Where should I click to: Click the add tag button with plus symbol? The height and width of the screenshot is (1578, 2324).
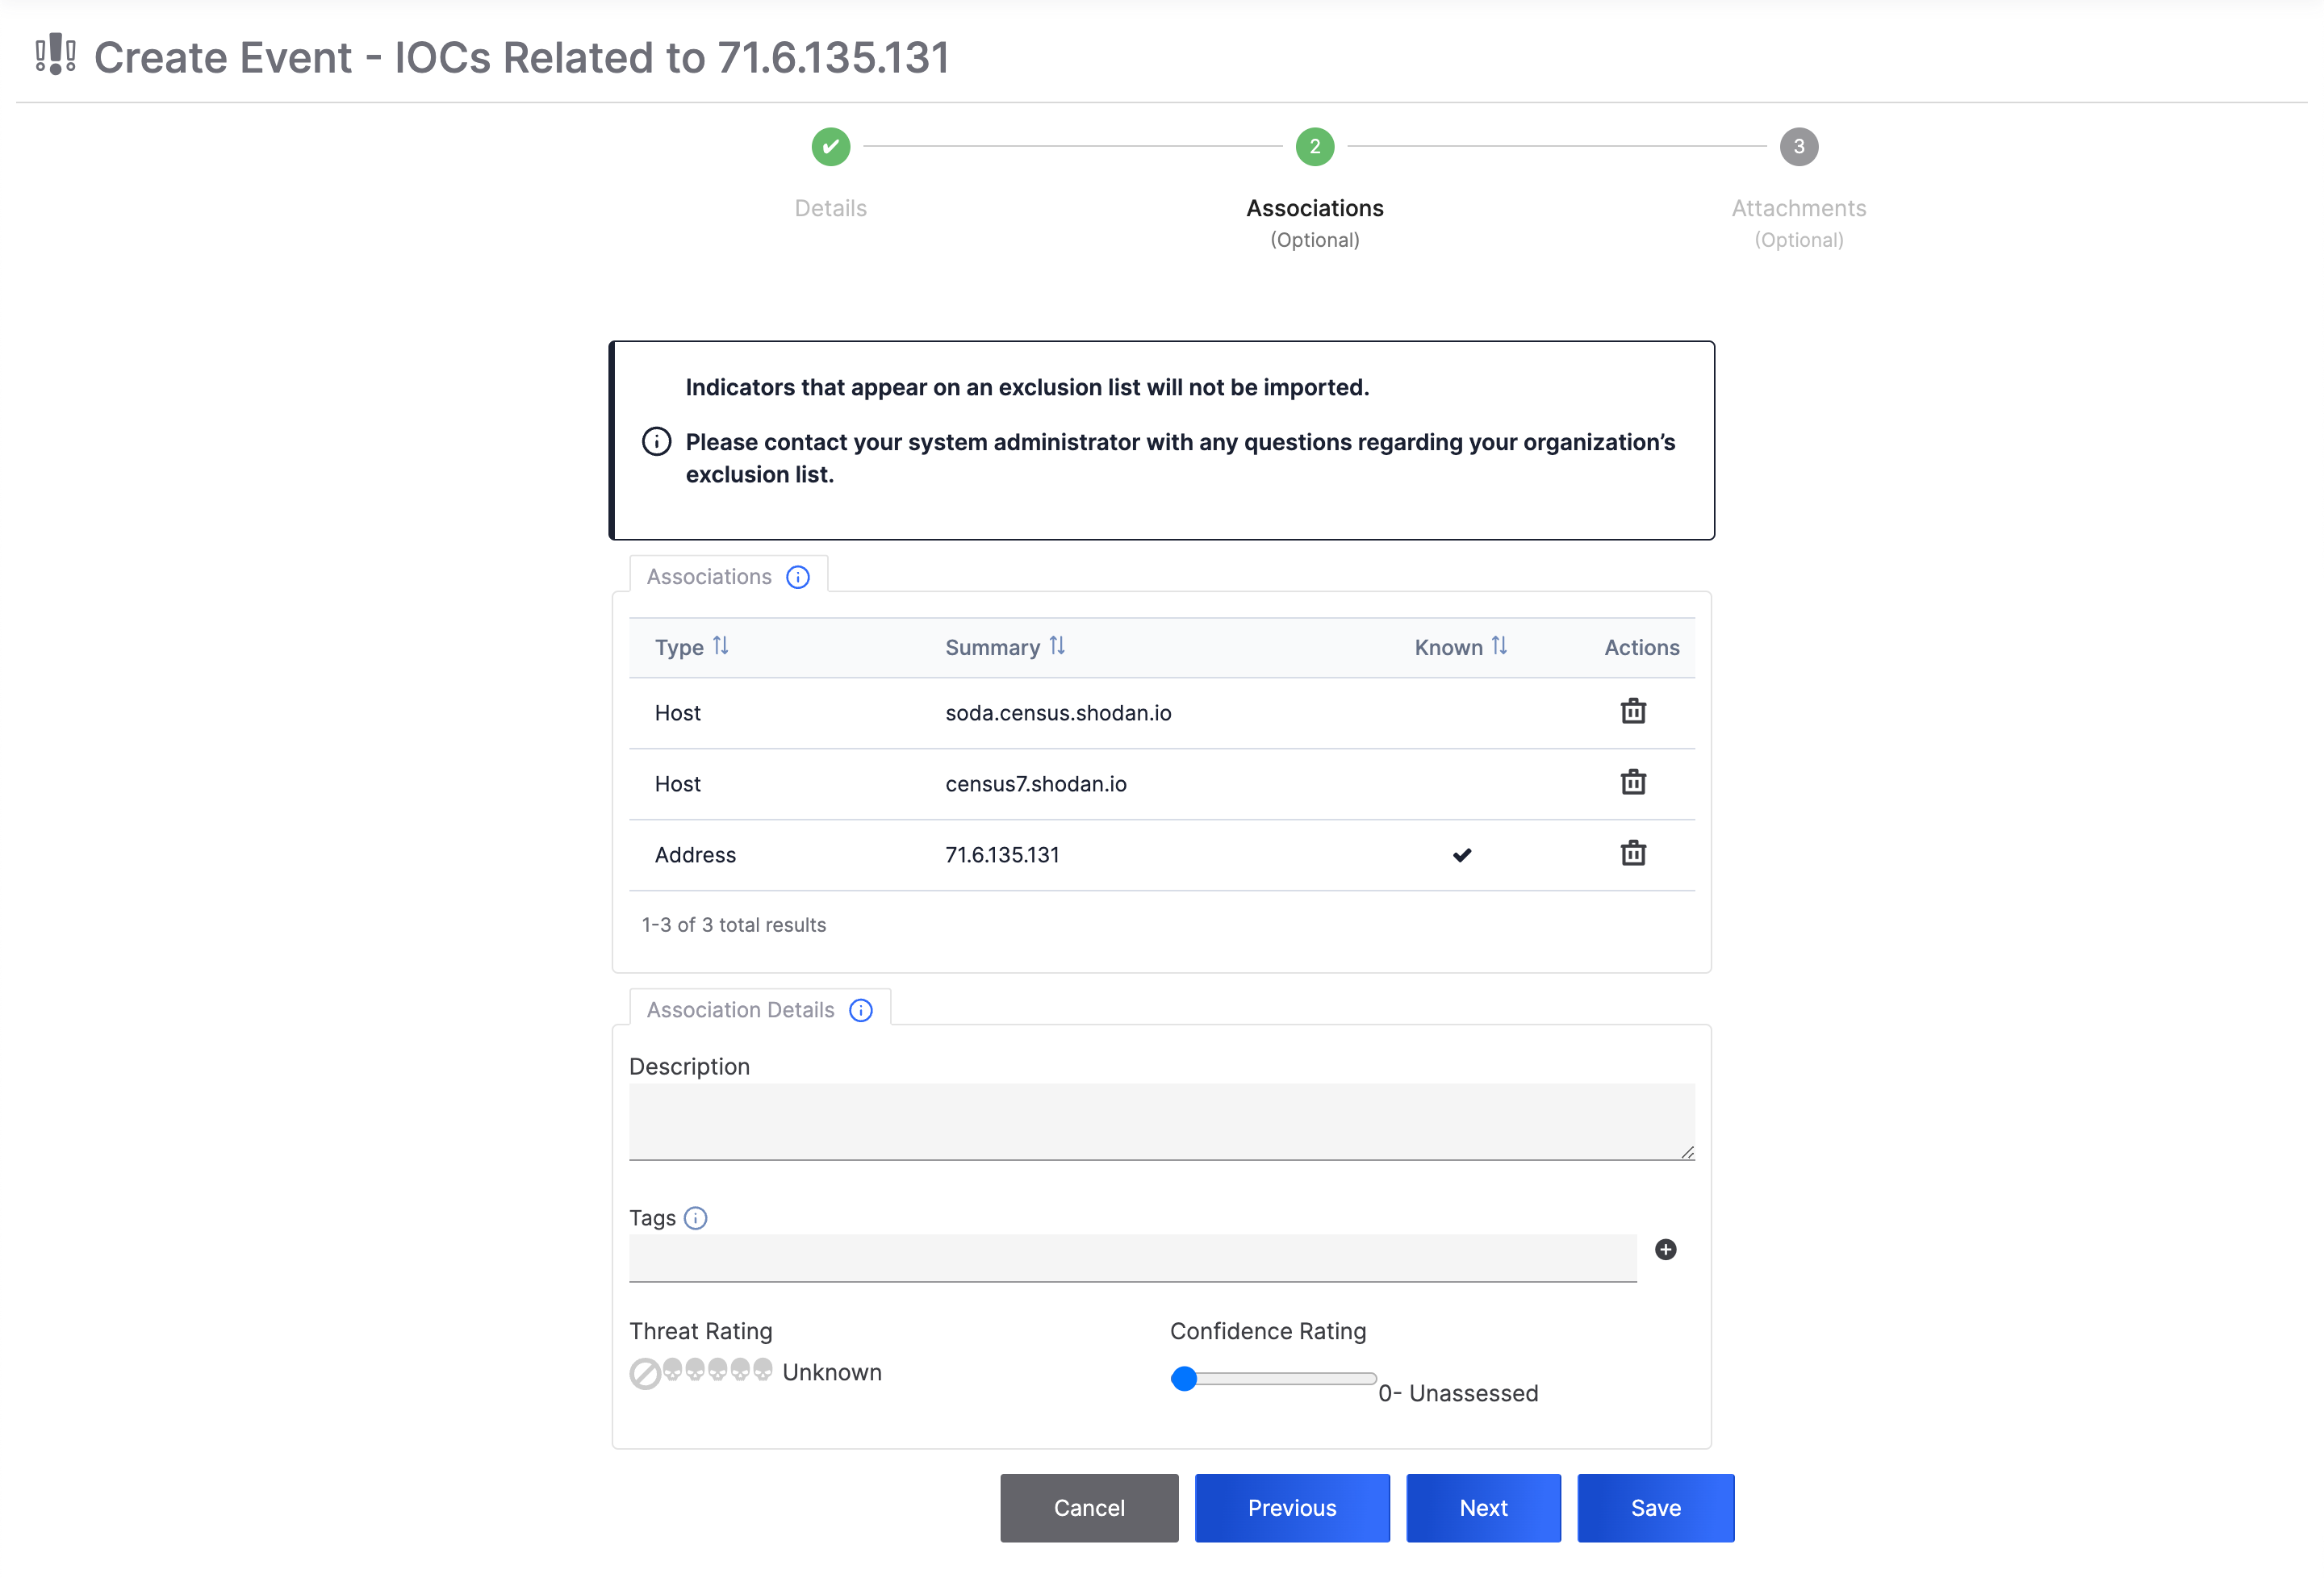tap(1667, 1250)
